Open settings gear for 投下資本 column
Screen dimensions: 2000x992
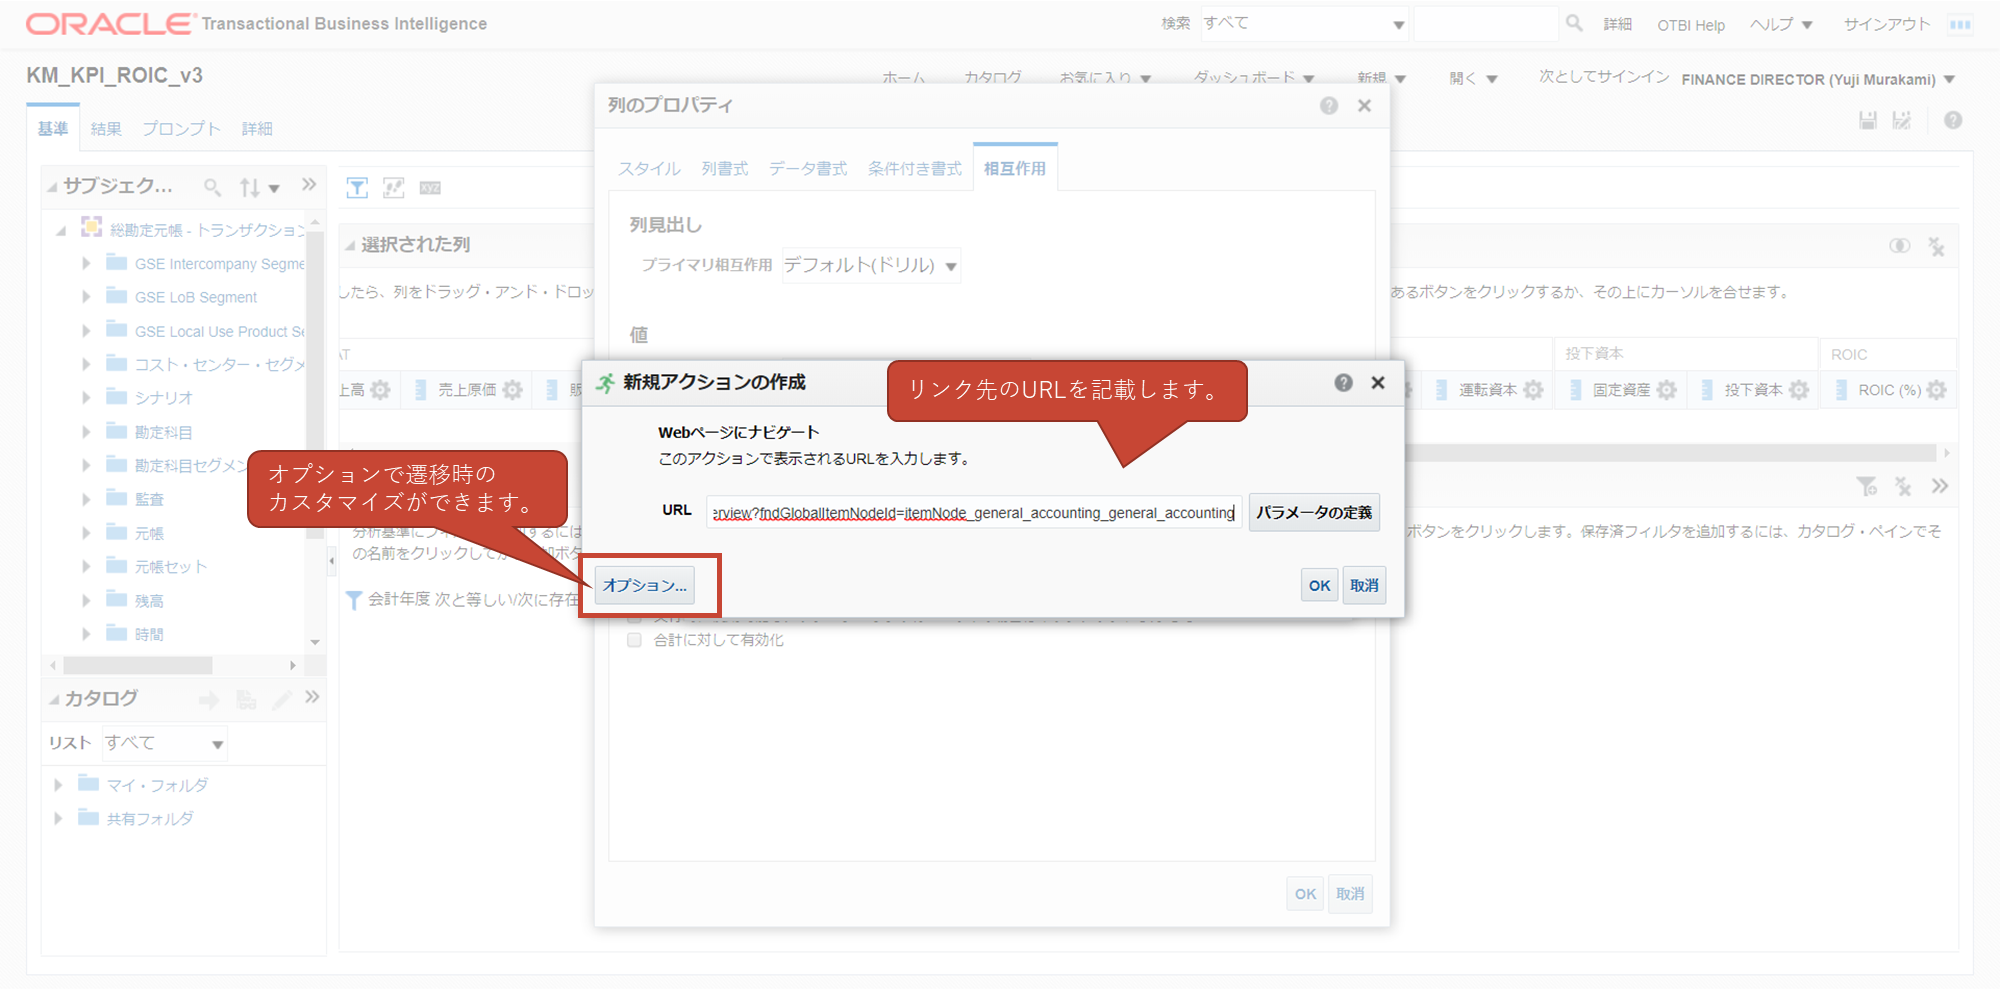pos(1799,390)
